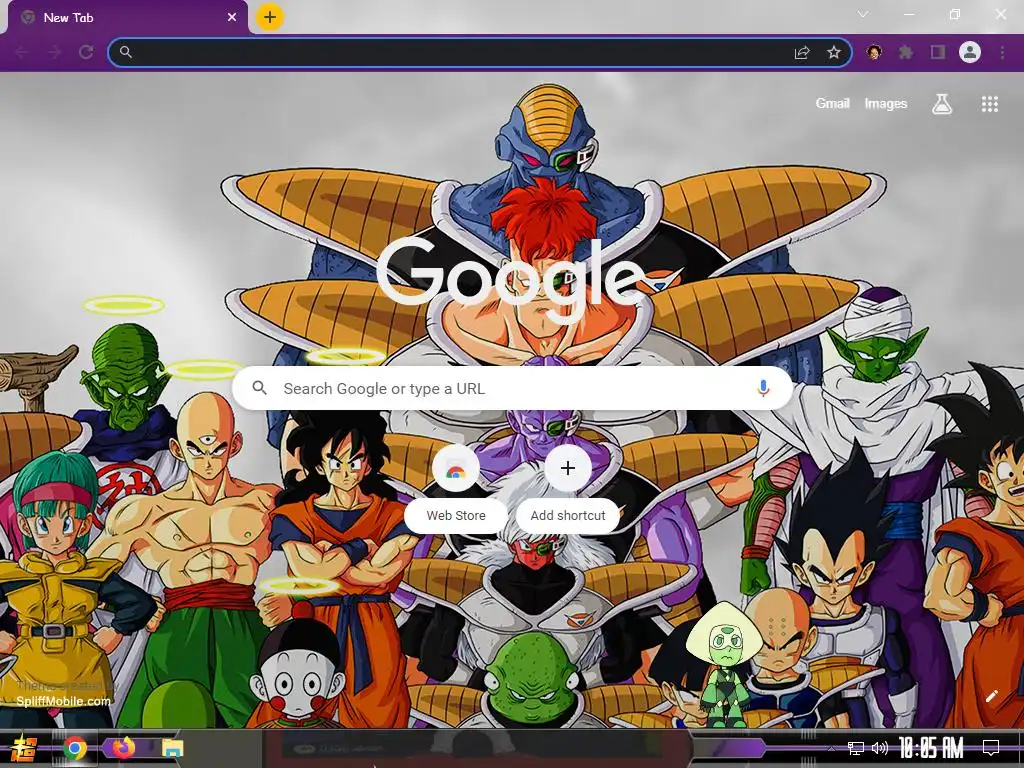The height and width of the screenshot is (768, 1024).
Task: Open the Images link
Action: pyautogui.click(x=886, y=103)
